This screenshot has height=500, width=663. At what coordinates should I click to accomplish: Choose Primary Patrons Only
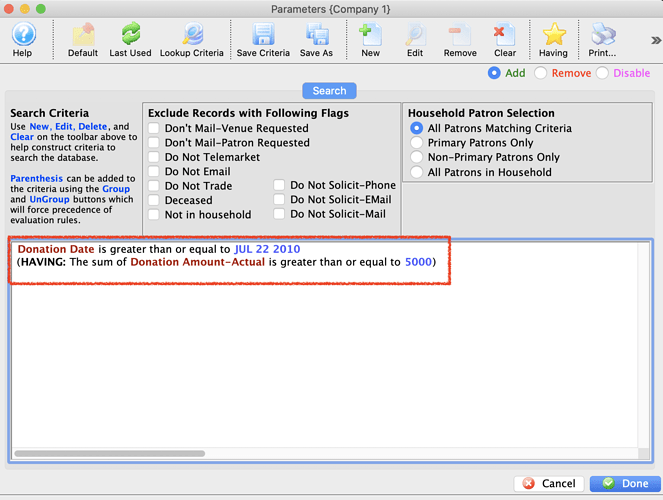pos(416,142)
